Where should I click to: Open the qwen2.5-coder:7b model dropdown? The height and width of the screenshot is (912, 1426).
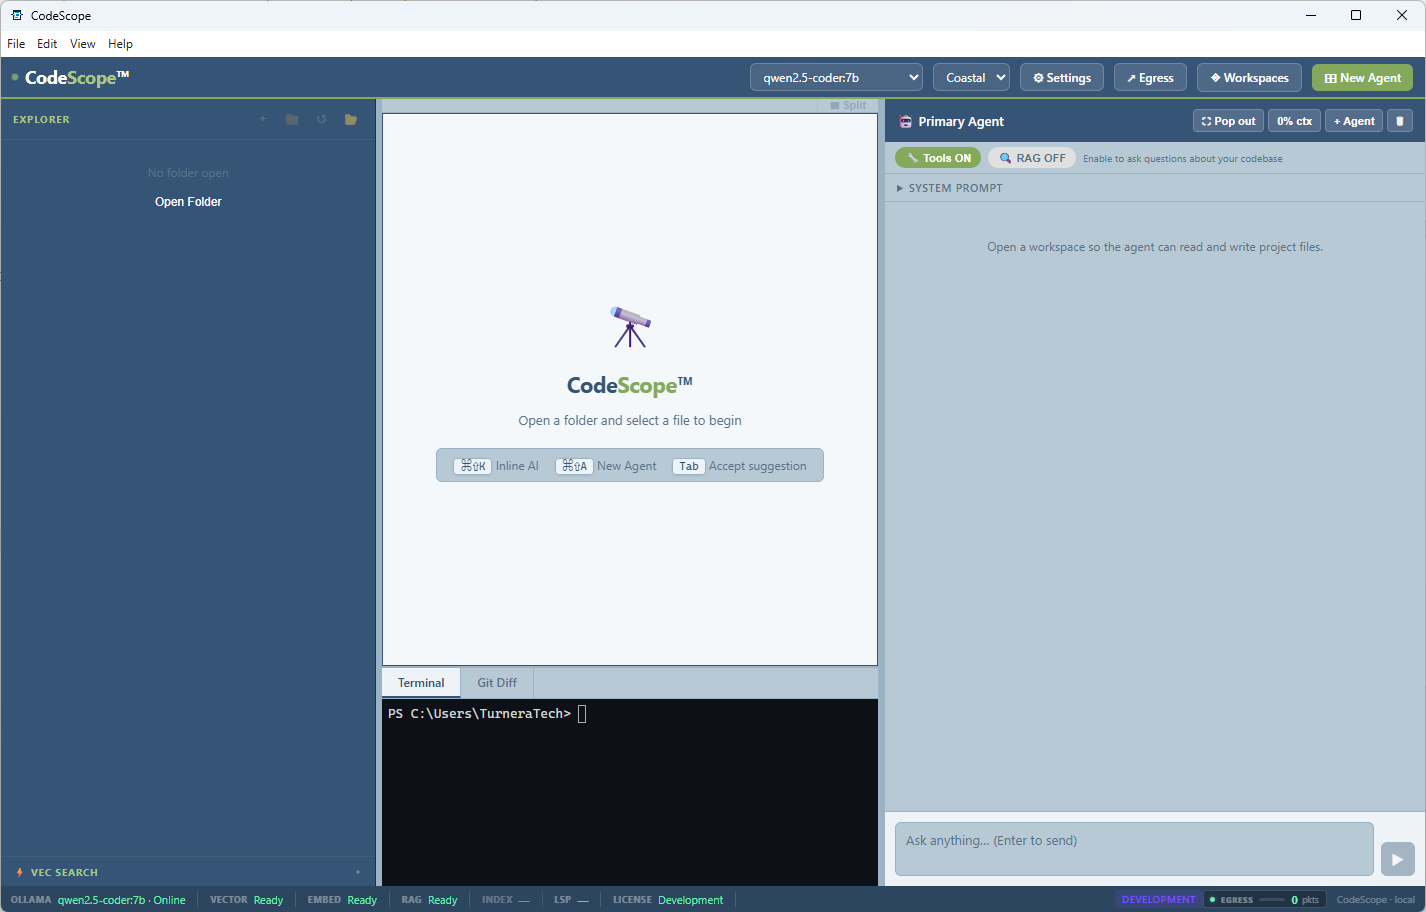click(x=836, y=77)
